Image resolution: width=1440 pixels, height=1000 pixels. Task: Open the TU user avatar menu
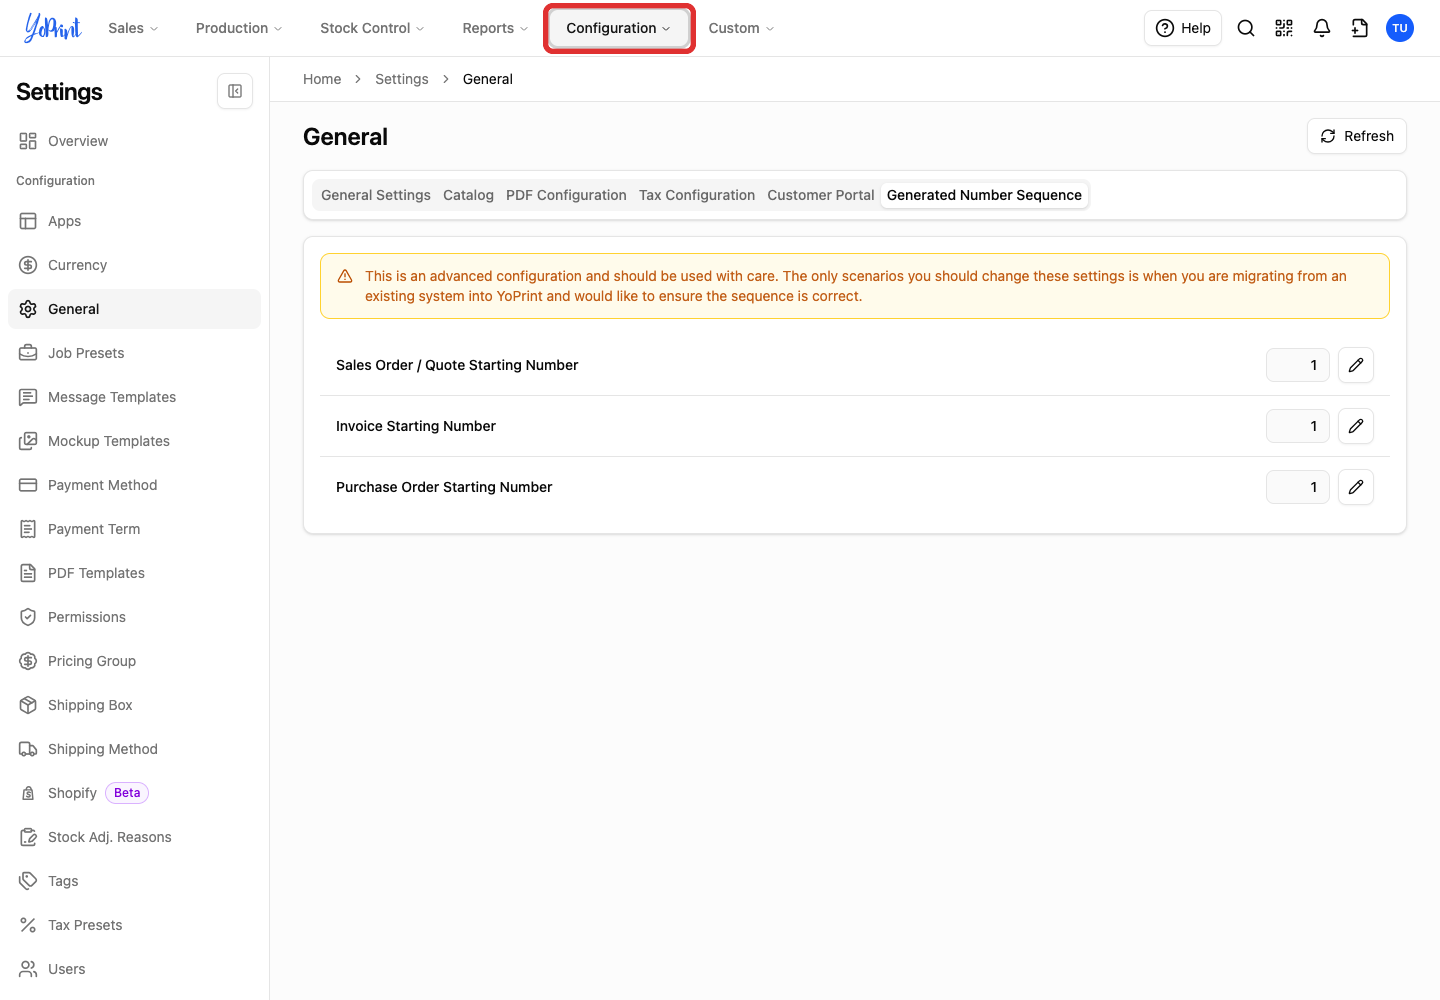click(1400, 28)
